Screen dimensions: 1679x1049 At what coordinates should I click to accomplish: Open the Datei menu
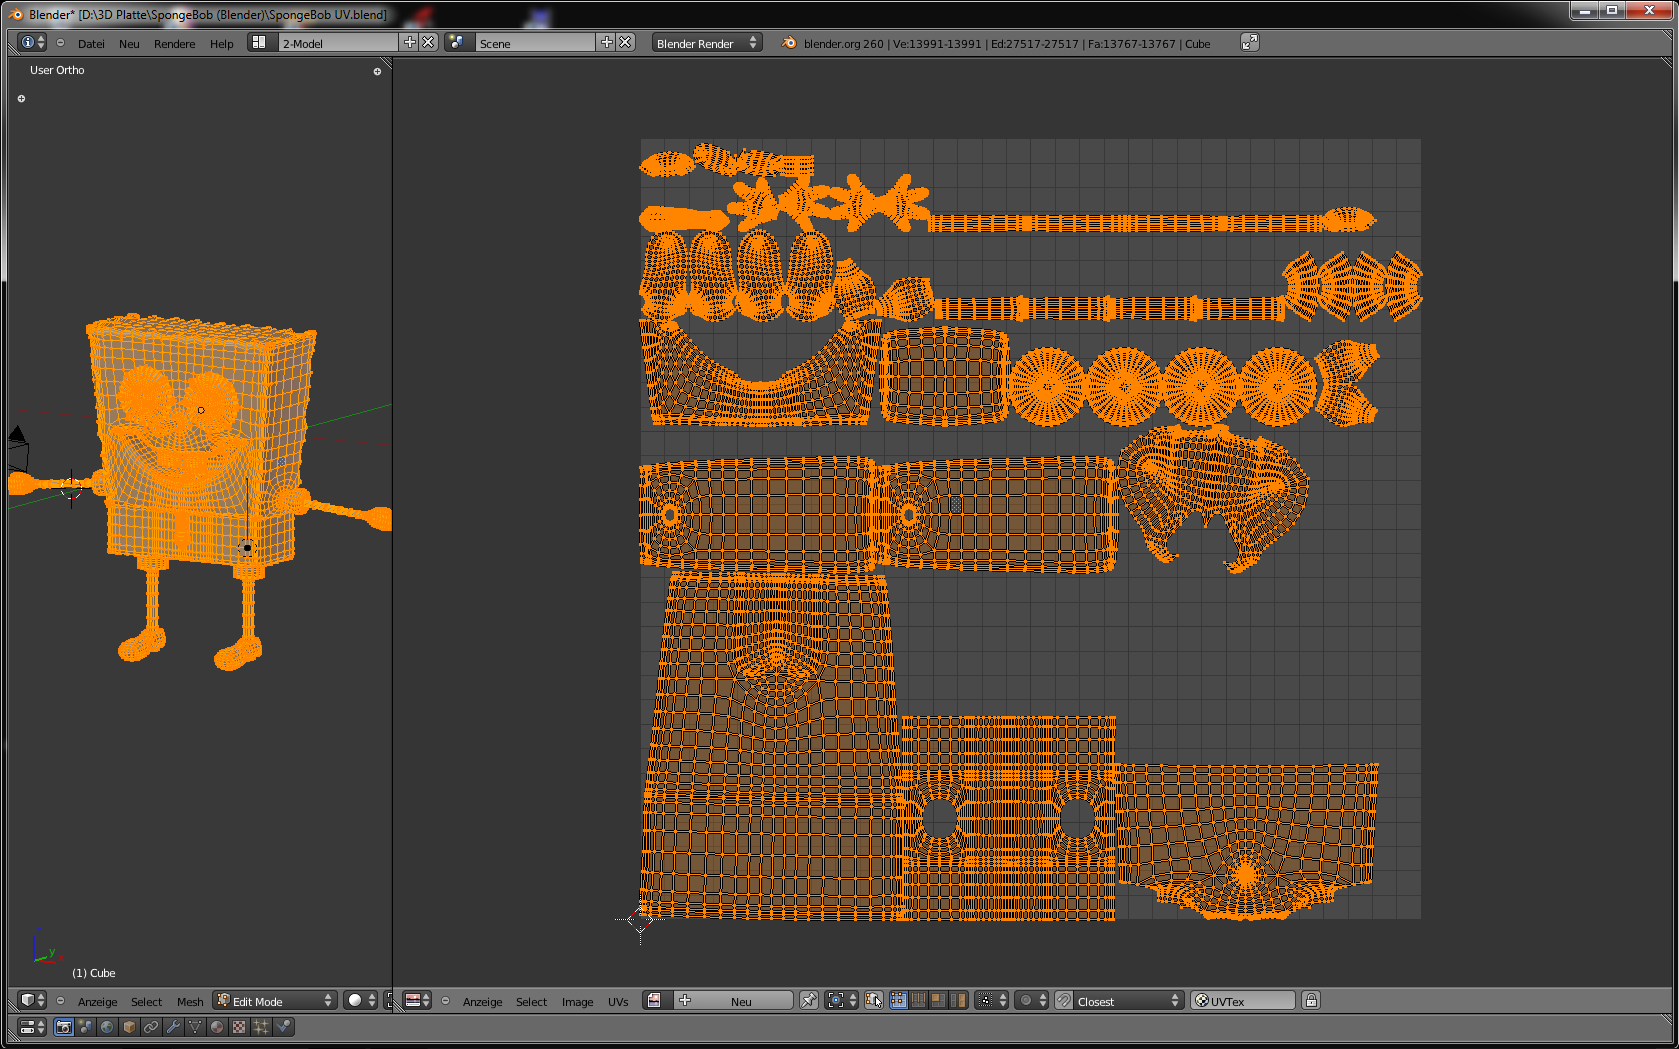coord(91,43)
